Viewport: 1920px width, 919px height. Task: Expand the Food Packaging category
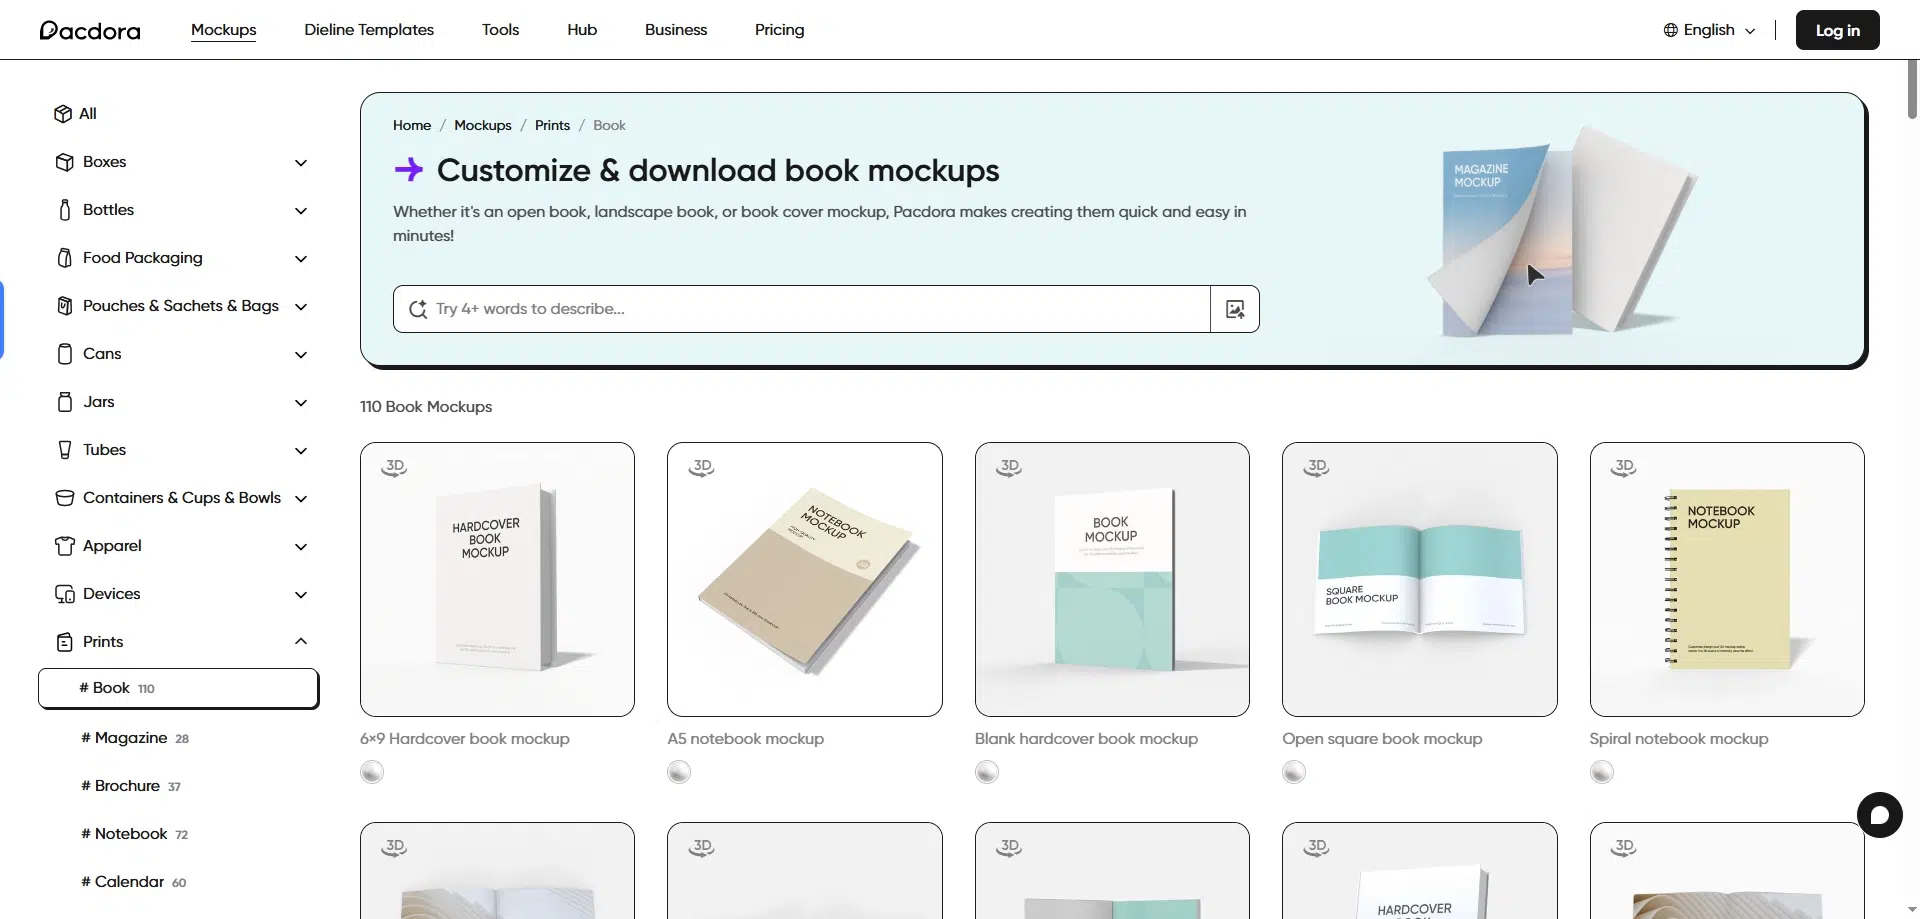(301, 259)
